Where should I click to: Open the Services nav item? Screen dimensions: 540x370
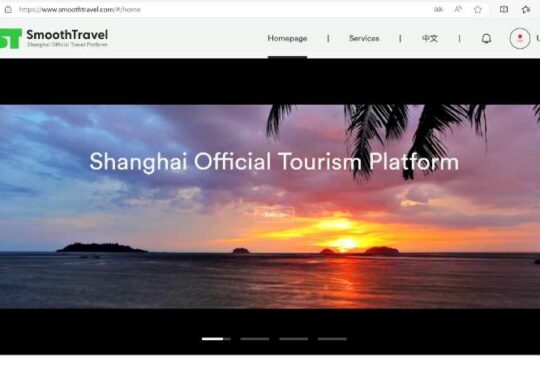pos(364,38)
